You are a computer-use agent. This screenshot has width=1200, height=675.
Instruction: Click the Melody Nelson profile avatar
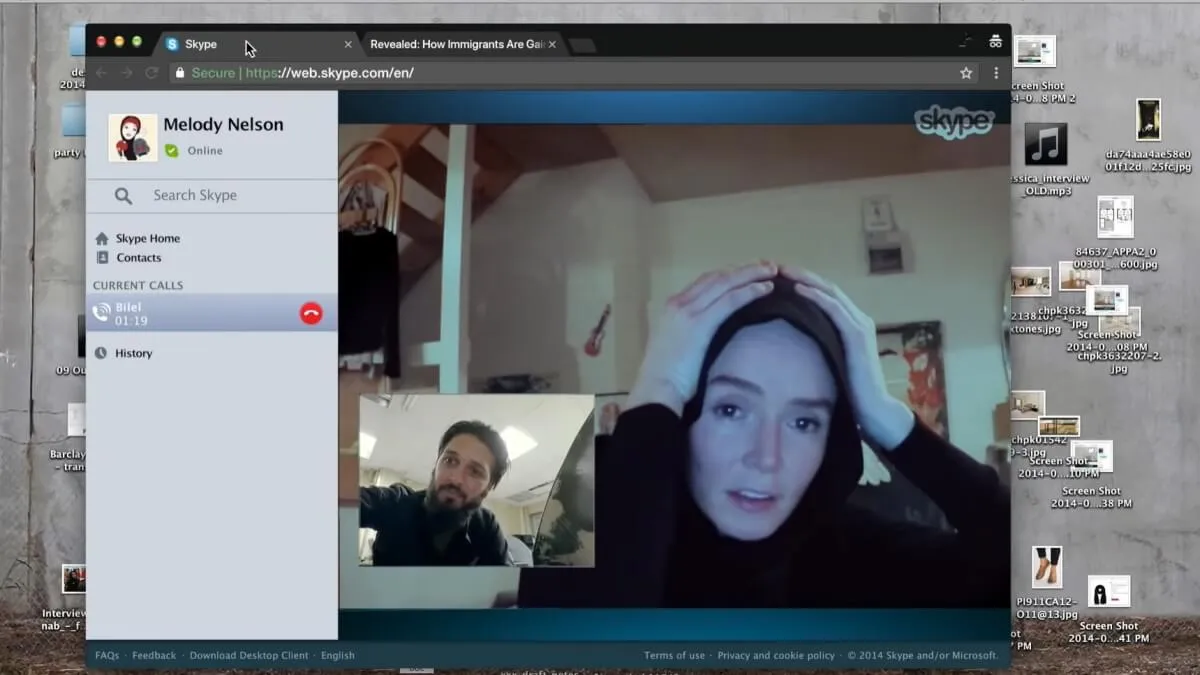[133, 138]
